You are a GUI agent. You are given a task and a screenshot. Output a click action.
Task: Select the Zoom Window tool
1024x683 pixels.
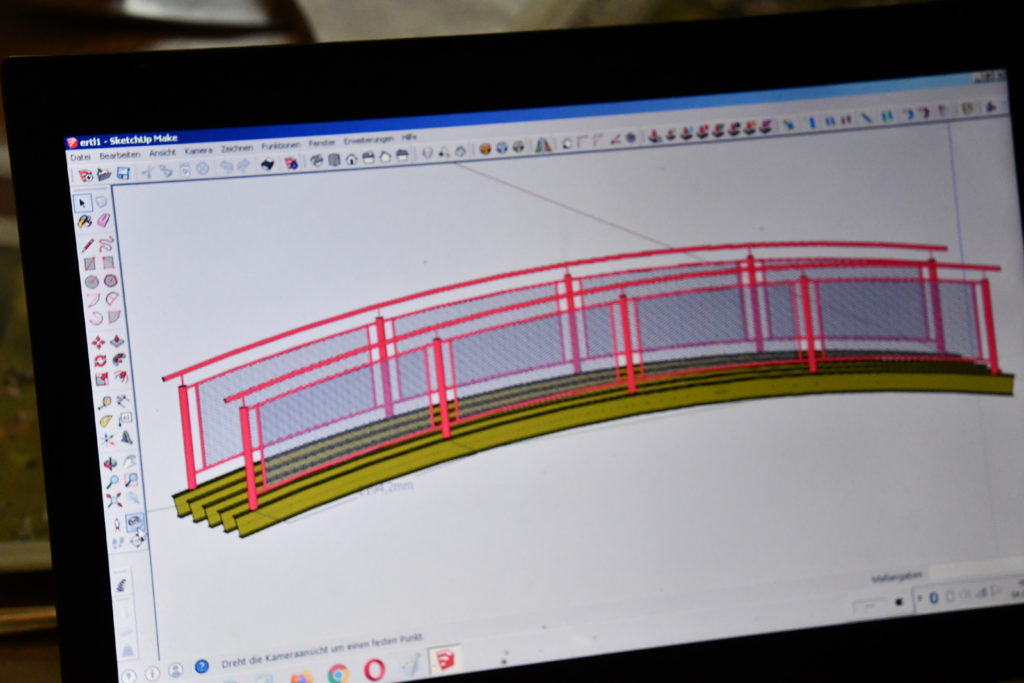click(x=132, y=481)
